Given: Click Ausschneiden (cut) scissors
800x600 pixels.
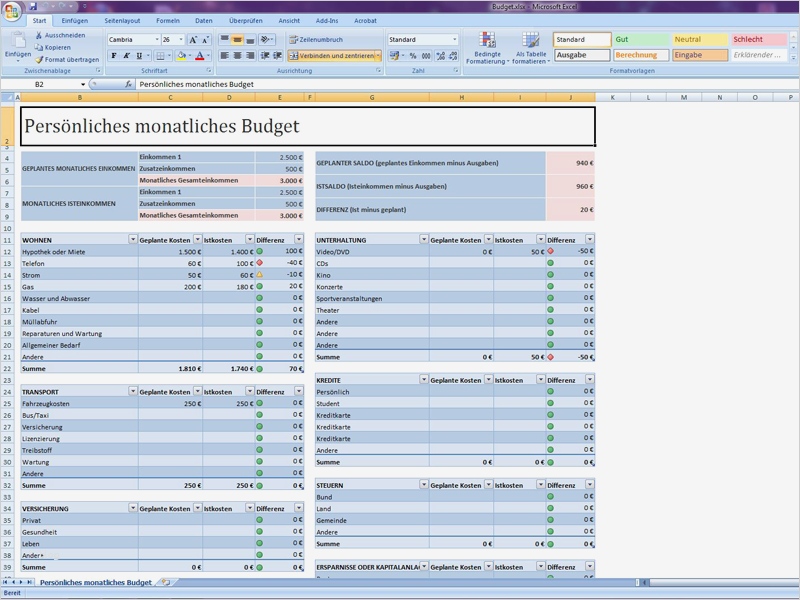Looking at the screenshot, I should pos(60,35).
